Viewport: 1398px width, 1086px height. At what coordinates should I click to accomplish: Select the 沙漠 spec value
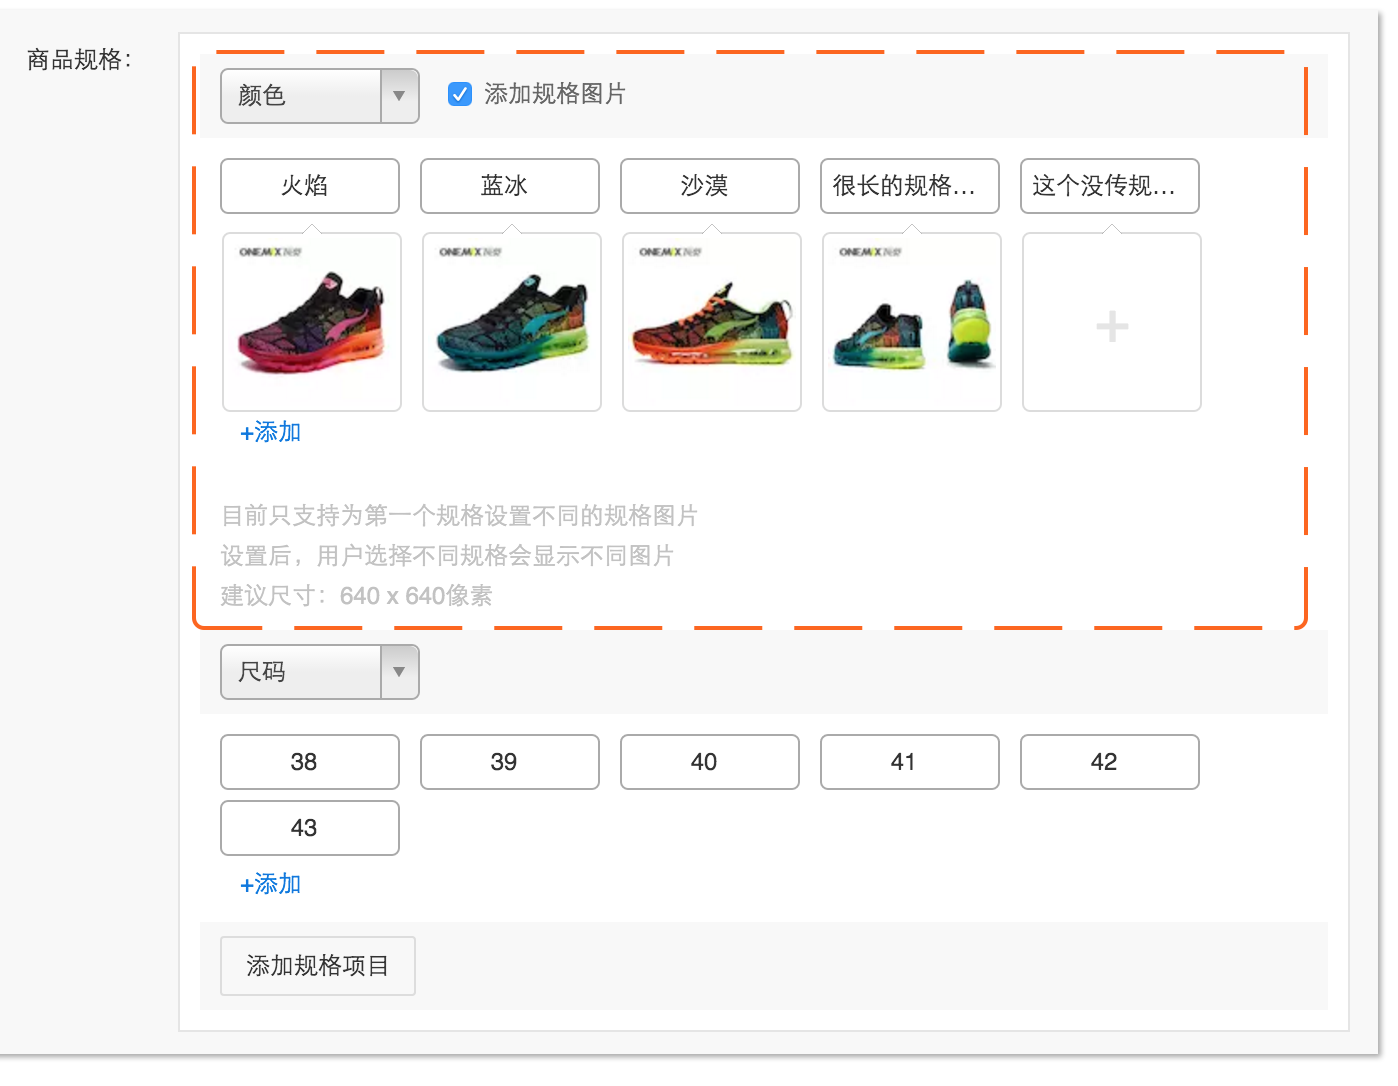[x=710, y=186]
